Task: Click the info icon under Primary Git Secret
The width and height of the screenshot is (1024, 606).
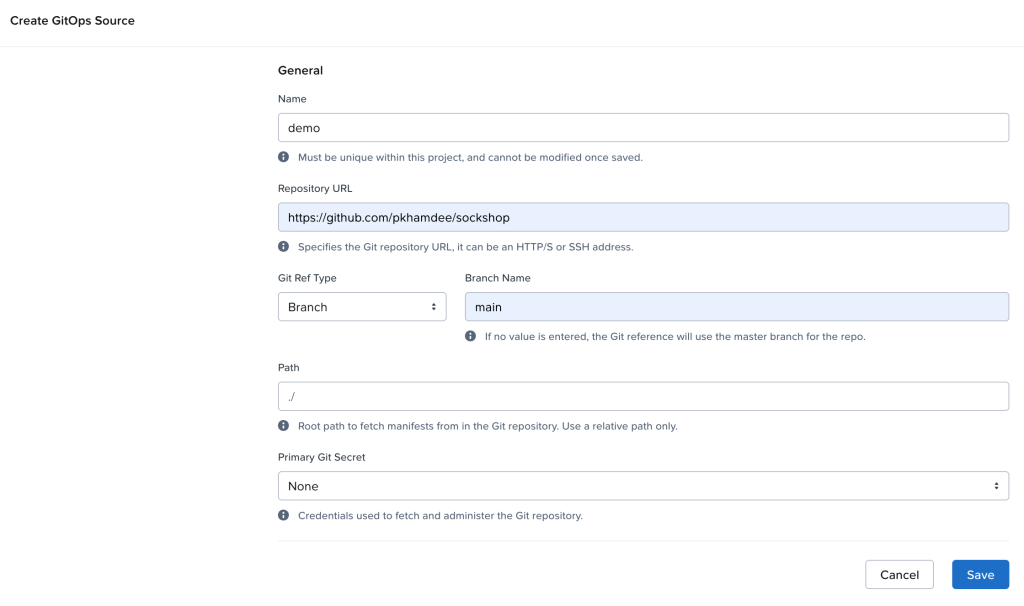Action: click(284, 516)
